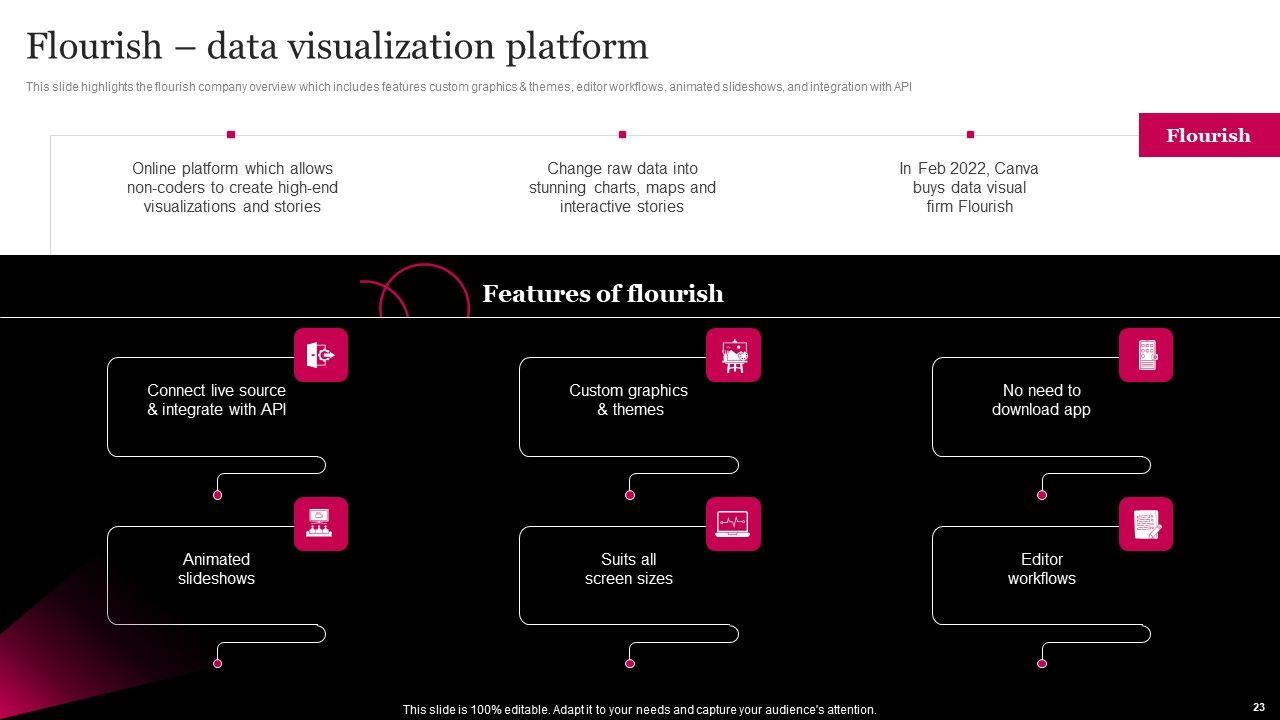Click the 'Change raw data into stunning charts' text
Image resolution: width=1280 pixels, height=720 pixels.
click(622, 187)
